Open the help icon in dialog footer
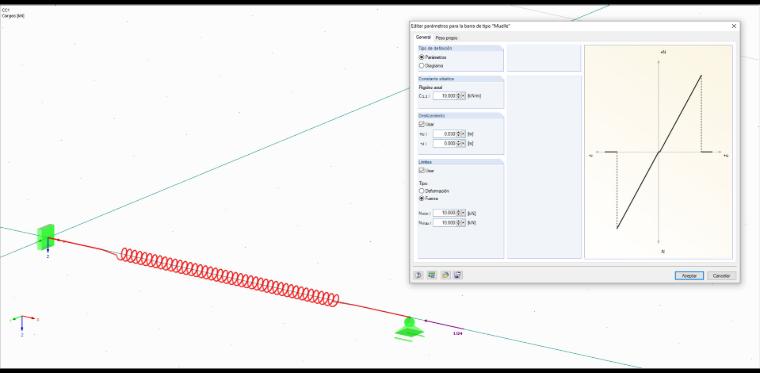The image size is (760, 373). point(419,275)
